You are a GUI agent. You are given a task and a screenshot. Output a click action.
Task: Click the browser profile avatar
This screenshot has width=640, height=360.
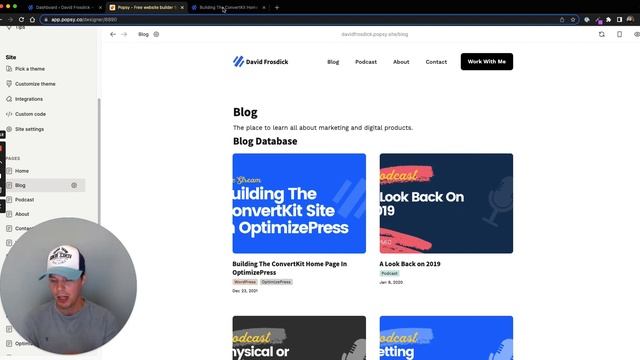[631, 19]
